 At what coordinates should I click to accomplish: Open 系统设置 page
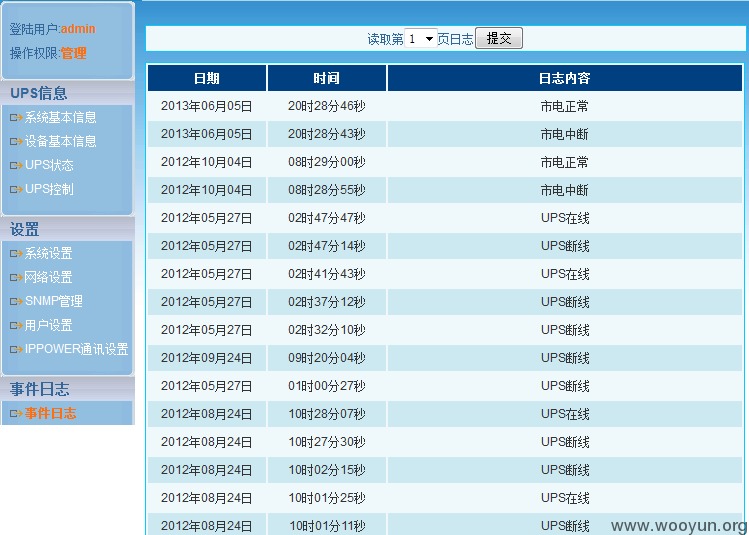(49, 253)
